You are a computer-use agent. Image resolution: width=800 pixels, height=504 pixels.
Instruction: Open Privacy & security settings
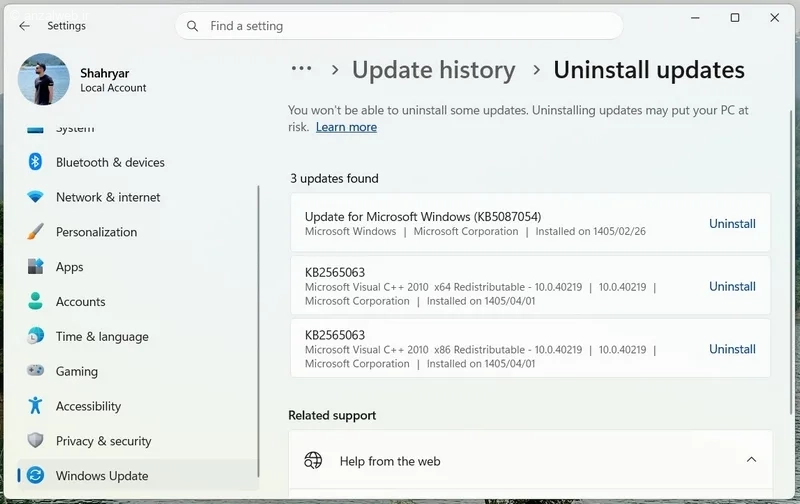(x=138, y=440)
